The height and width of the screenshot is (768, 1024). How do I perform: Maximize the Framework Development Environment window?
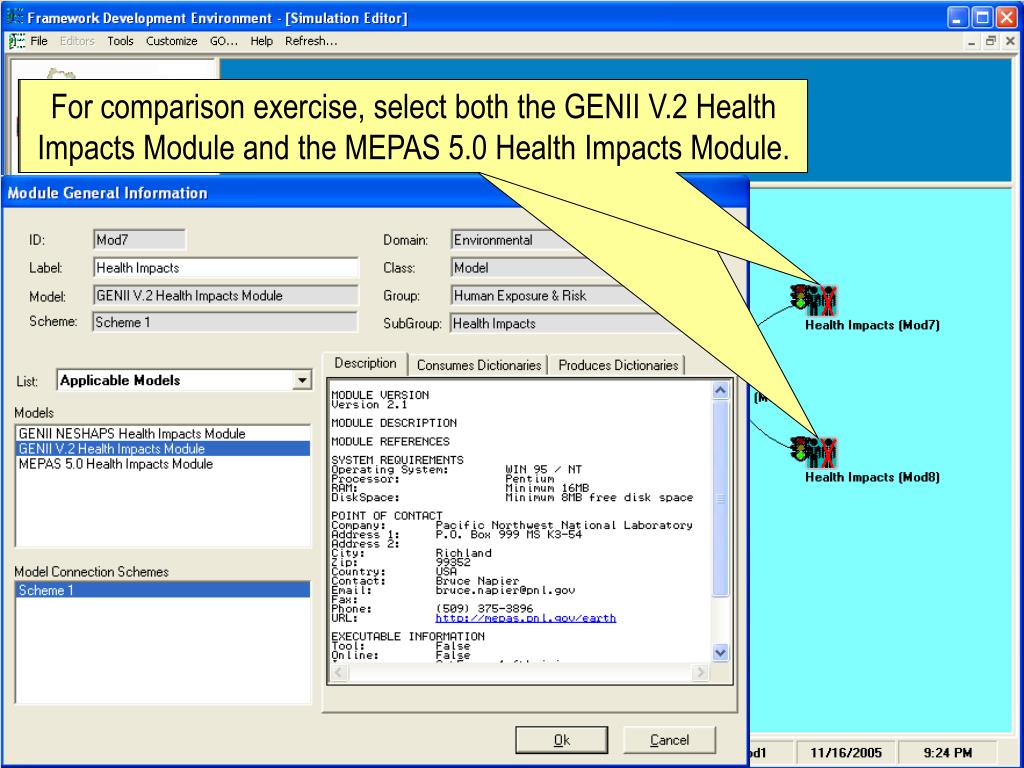pos(982,18)
